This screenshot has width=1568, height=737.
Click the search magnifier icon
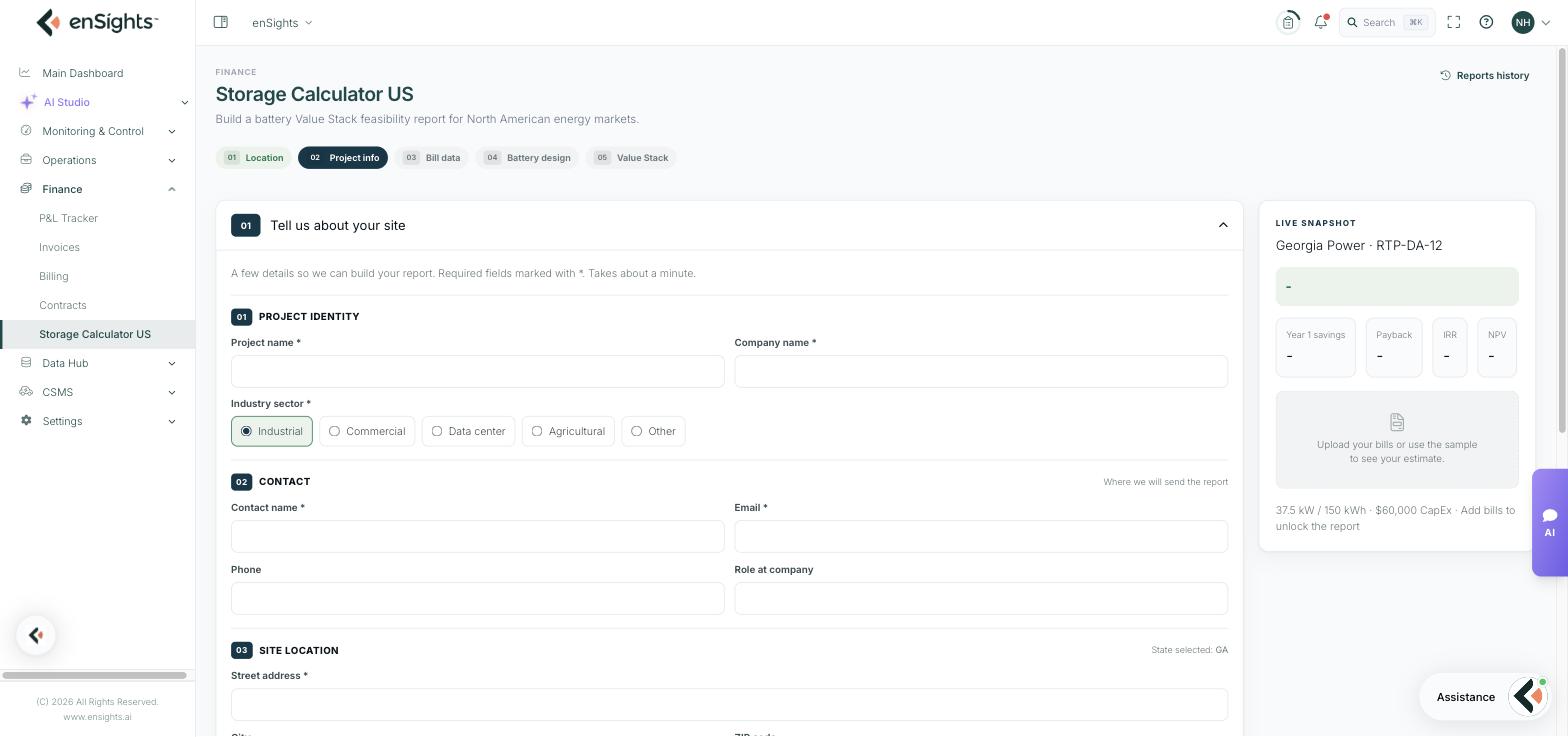pos(1352,22)
